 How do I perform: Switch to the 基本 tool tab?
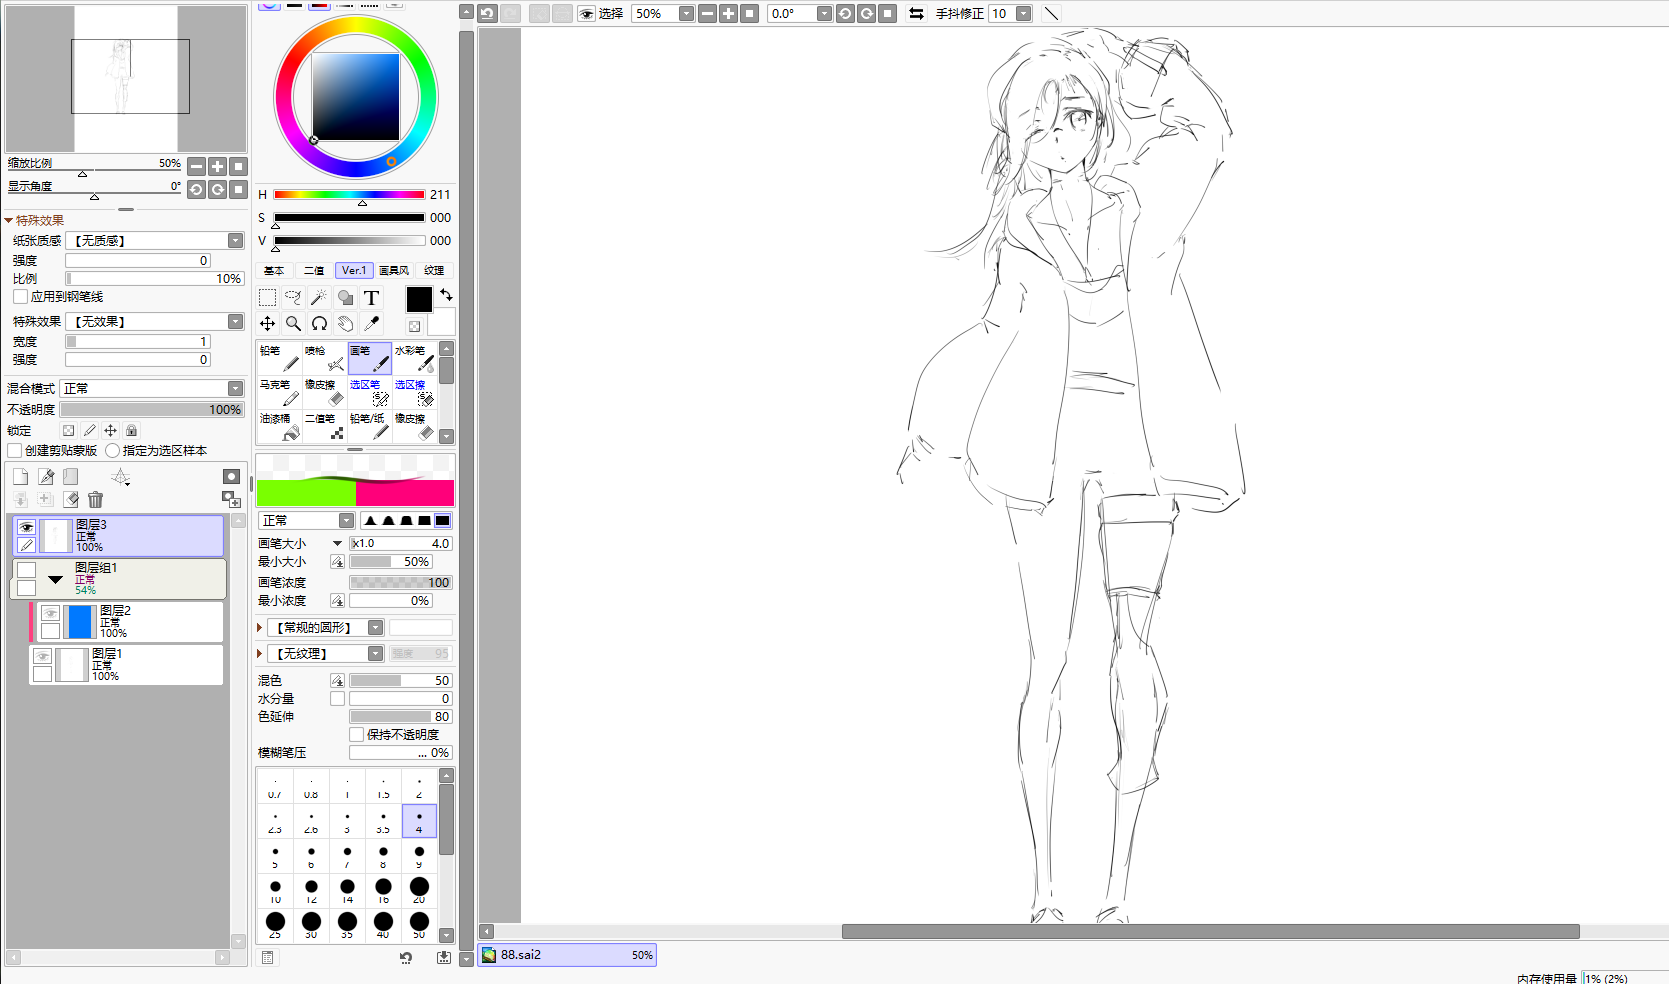pyautogui.click(x=273, y=270)
